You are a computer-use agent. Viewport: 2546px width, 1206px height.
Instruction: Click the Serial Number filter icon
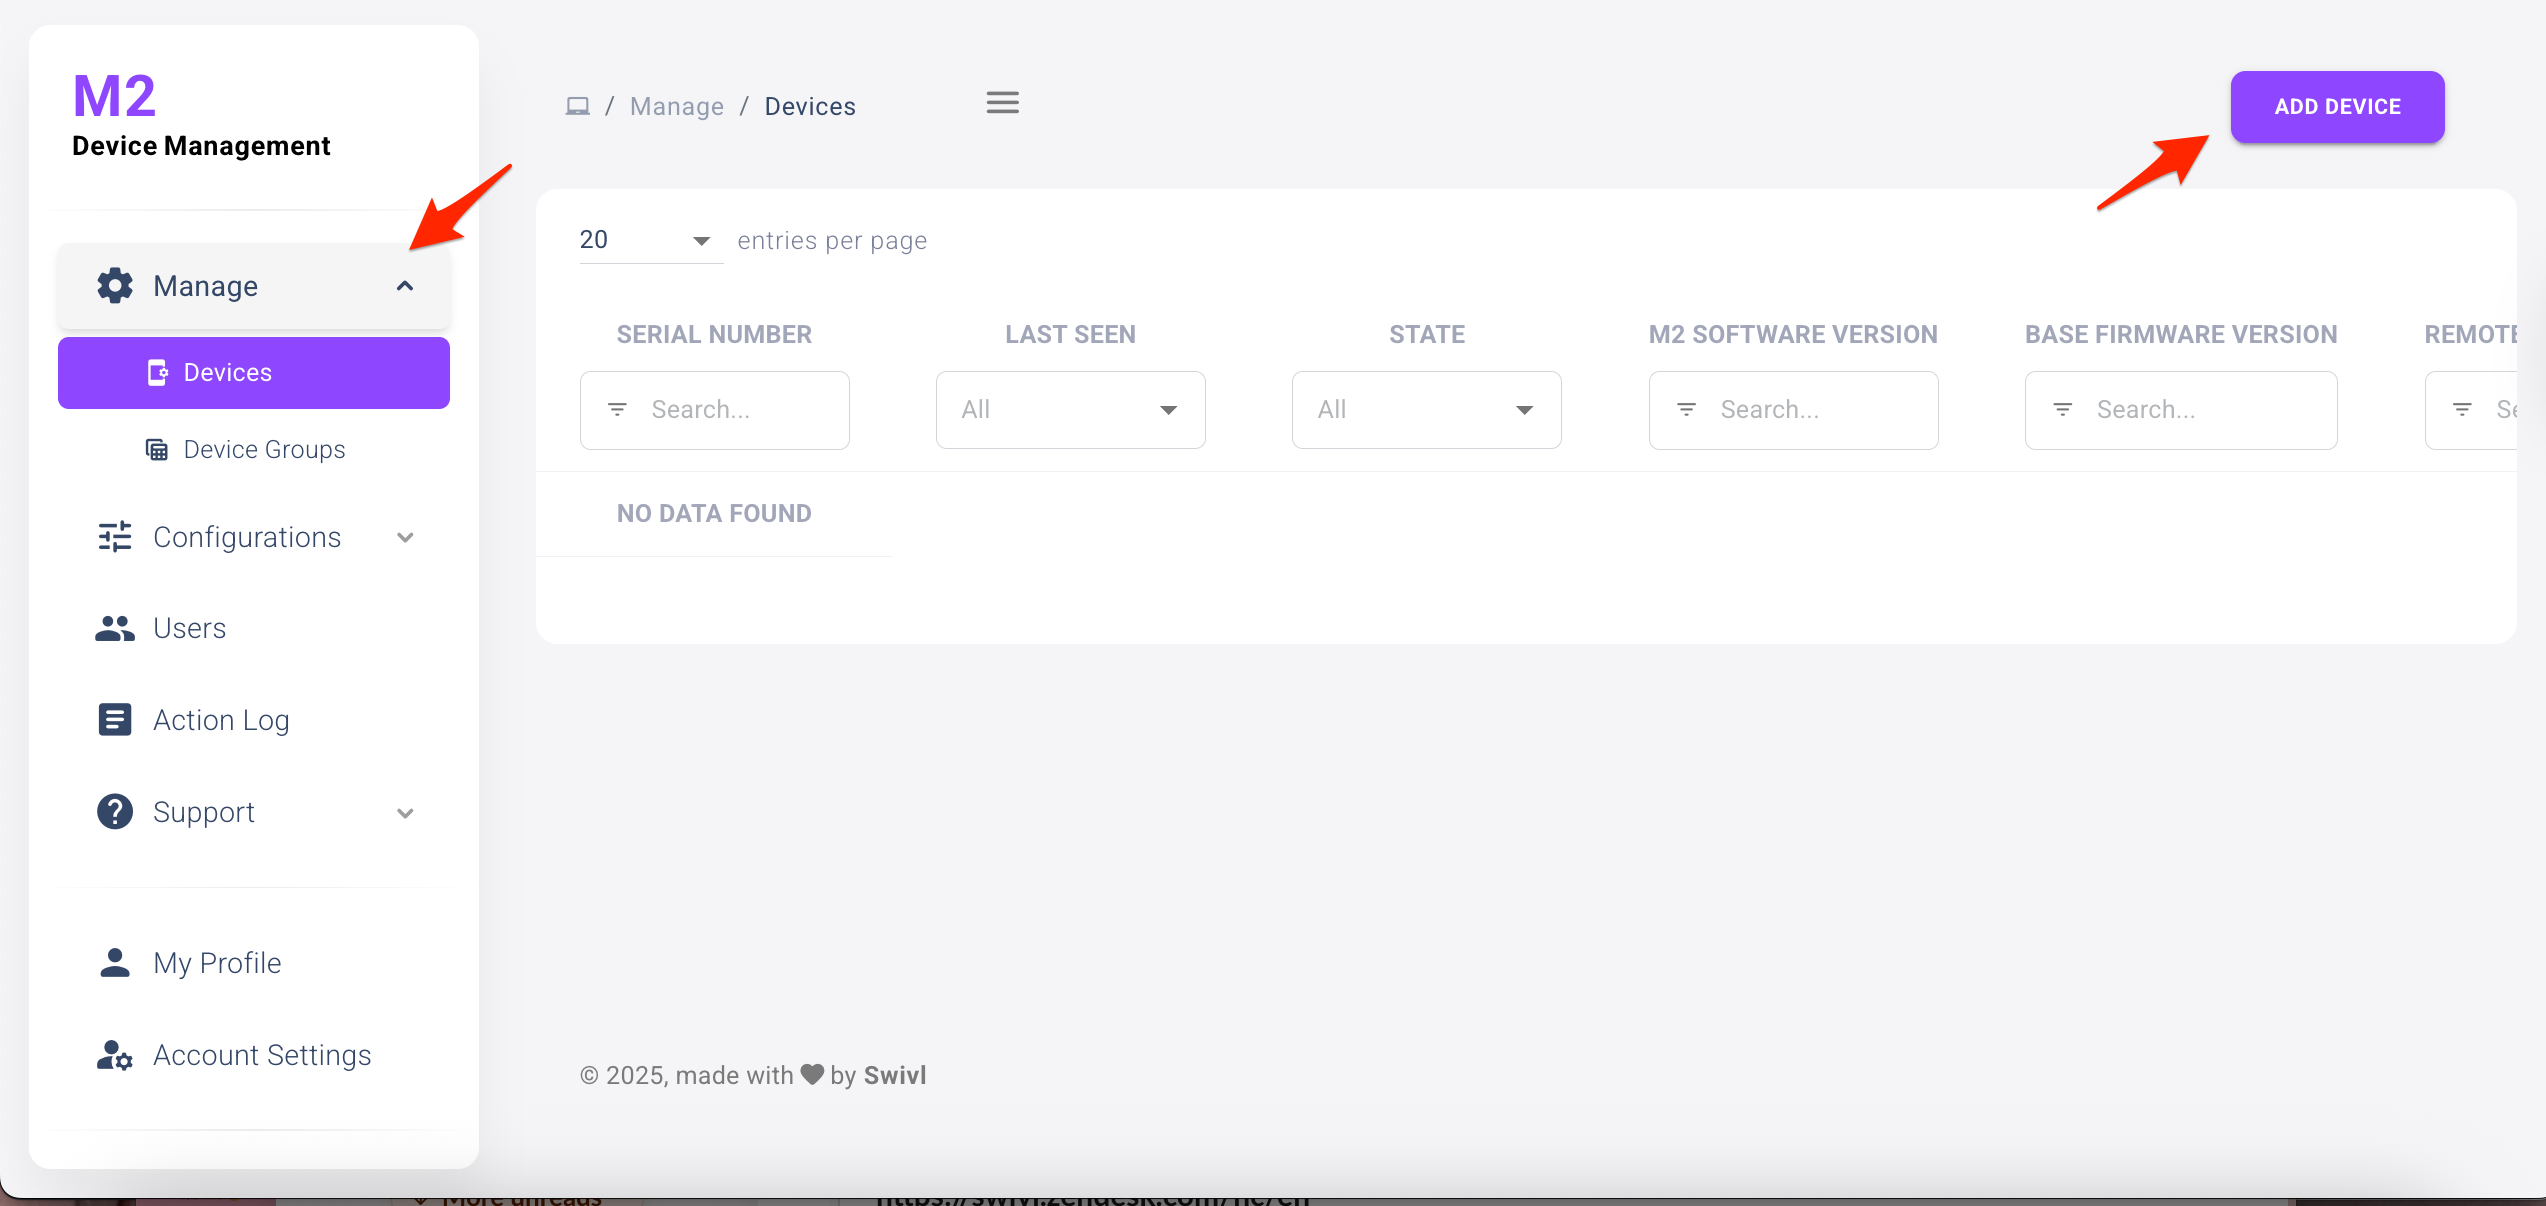618,410
